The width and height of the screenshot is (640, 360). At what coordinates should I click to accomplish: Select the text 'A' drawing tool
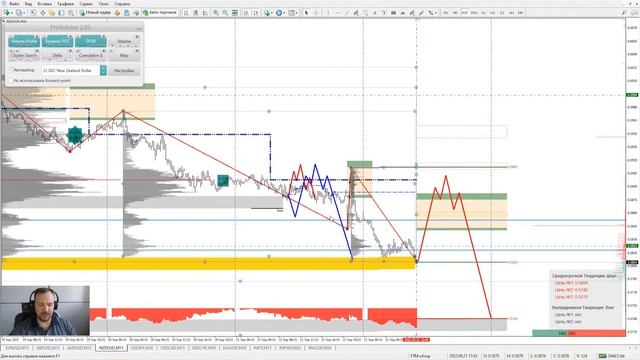(x=375, y=13)
